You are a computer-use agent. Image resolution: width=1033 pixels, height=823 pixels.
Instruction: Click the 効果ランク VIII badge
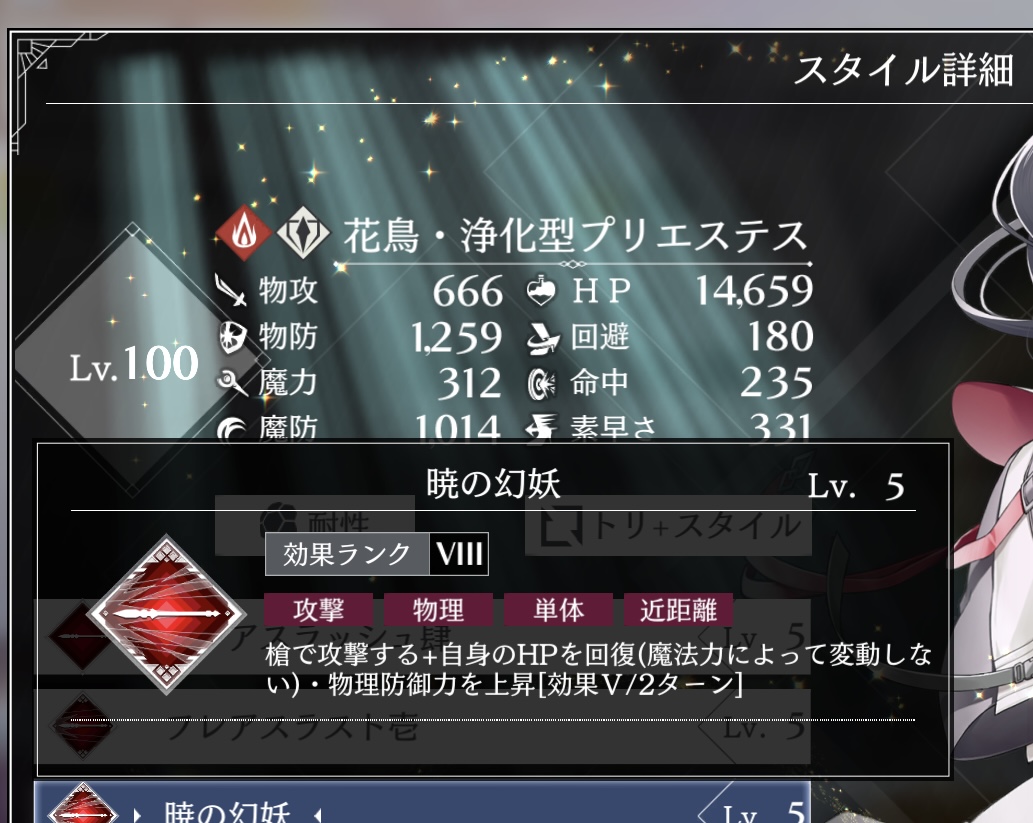pyautogui.click(x=377, y=554)
